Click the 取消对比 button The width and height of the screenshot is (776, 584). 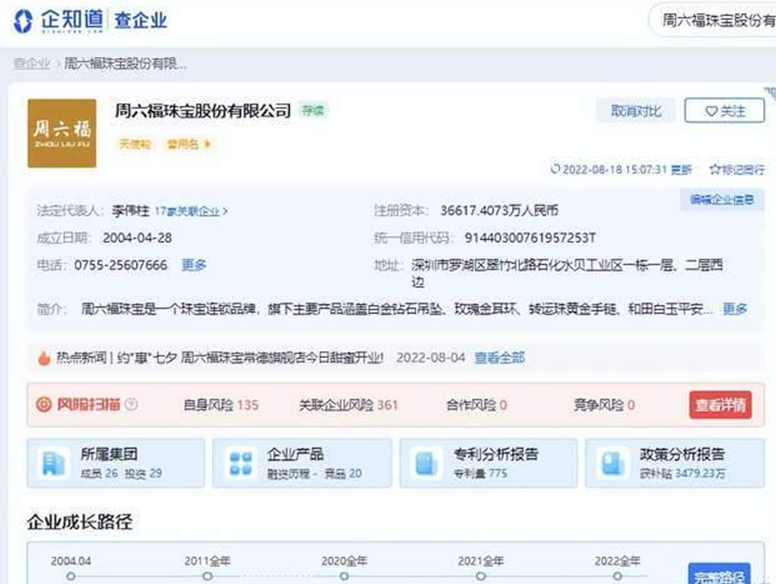(636, 111)
